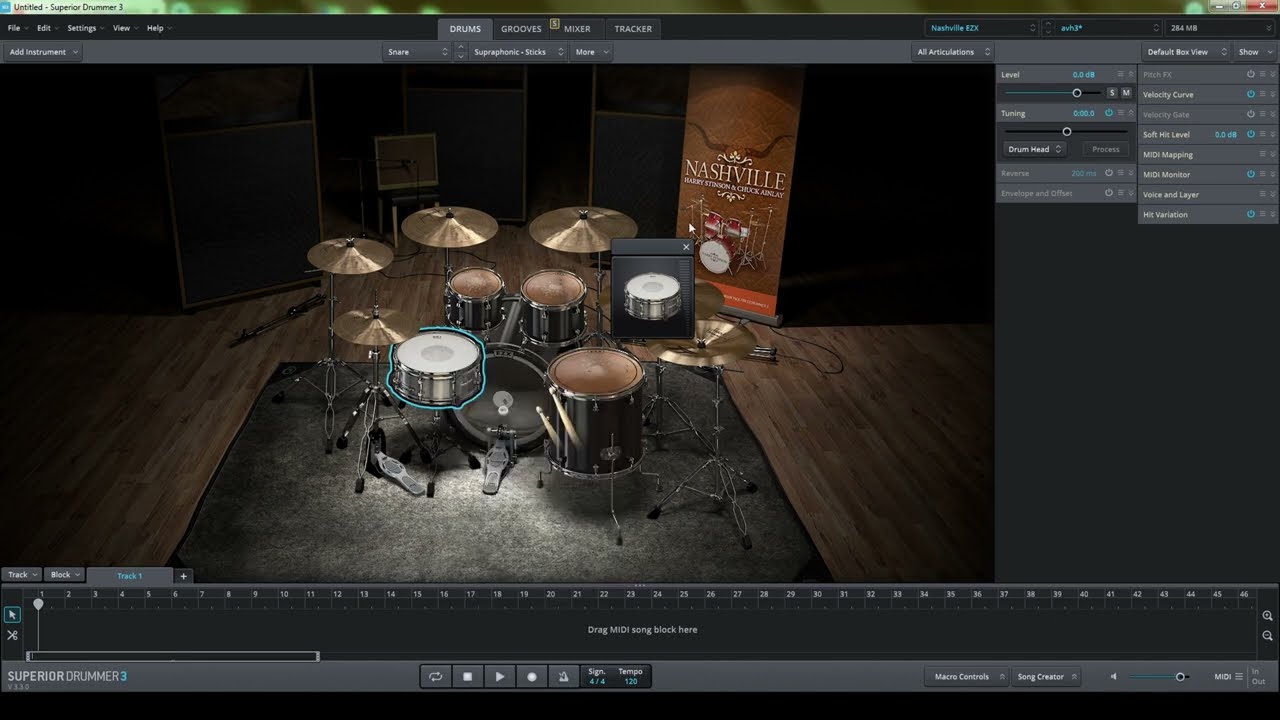Add a new track with plus button
1280x720 pixels.
pos(183,576)
